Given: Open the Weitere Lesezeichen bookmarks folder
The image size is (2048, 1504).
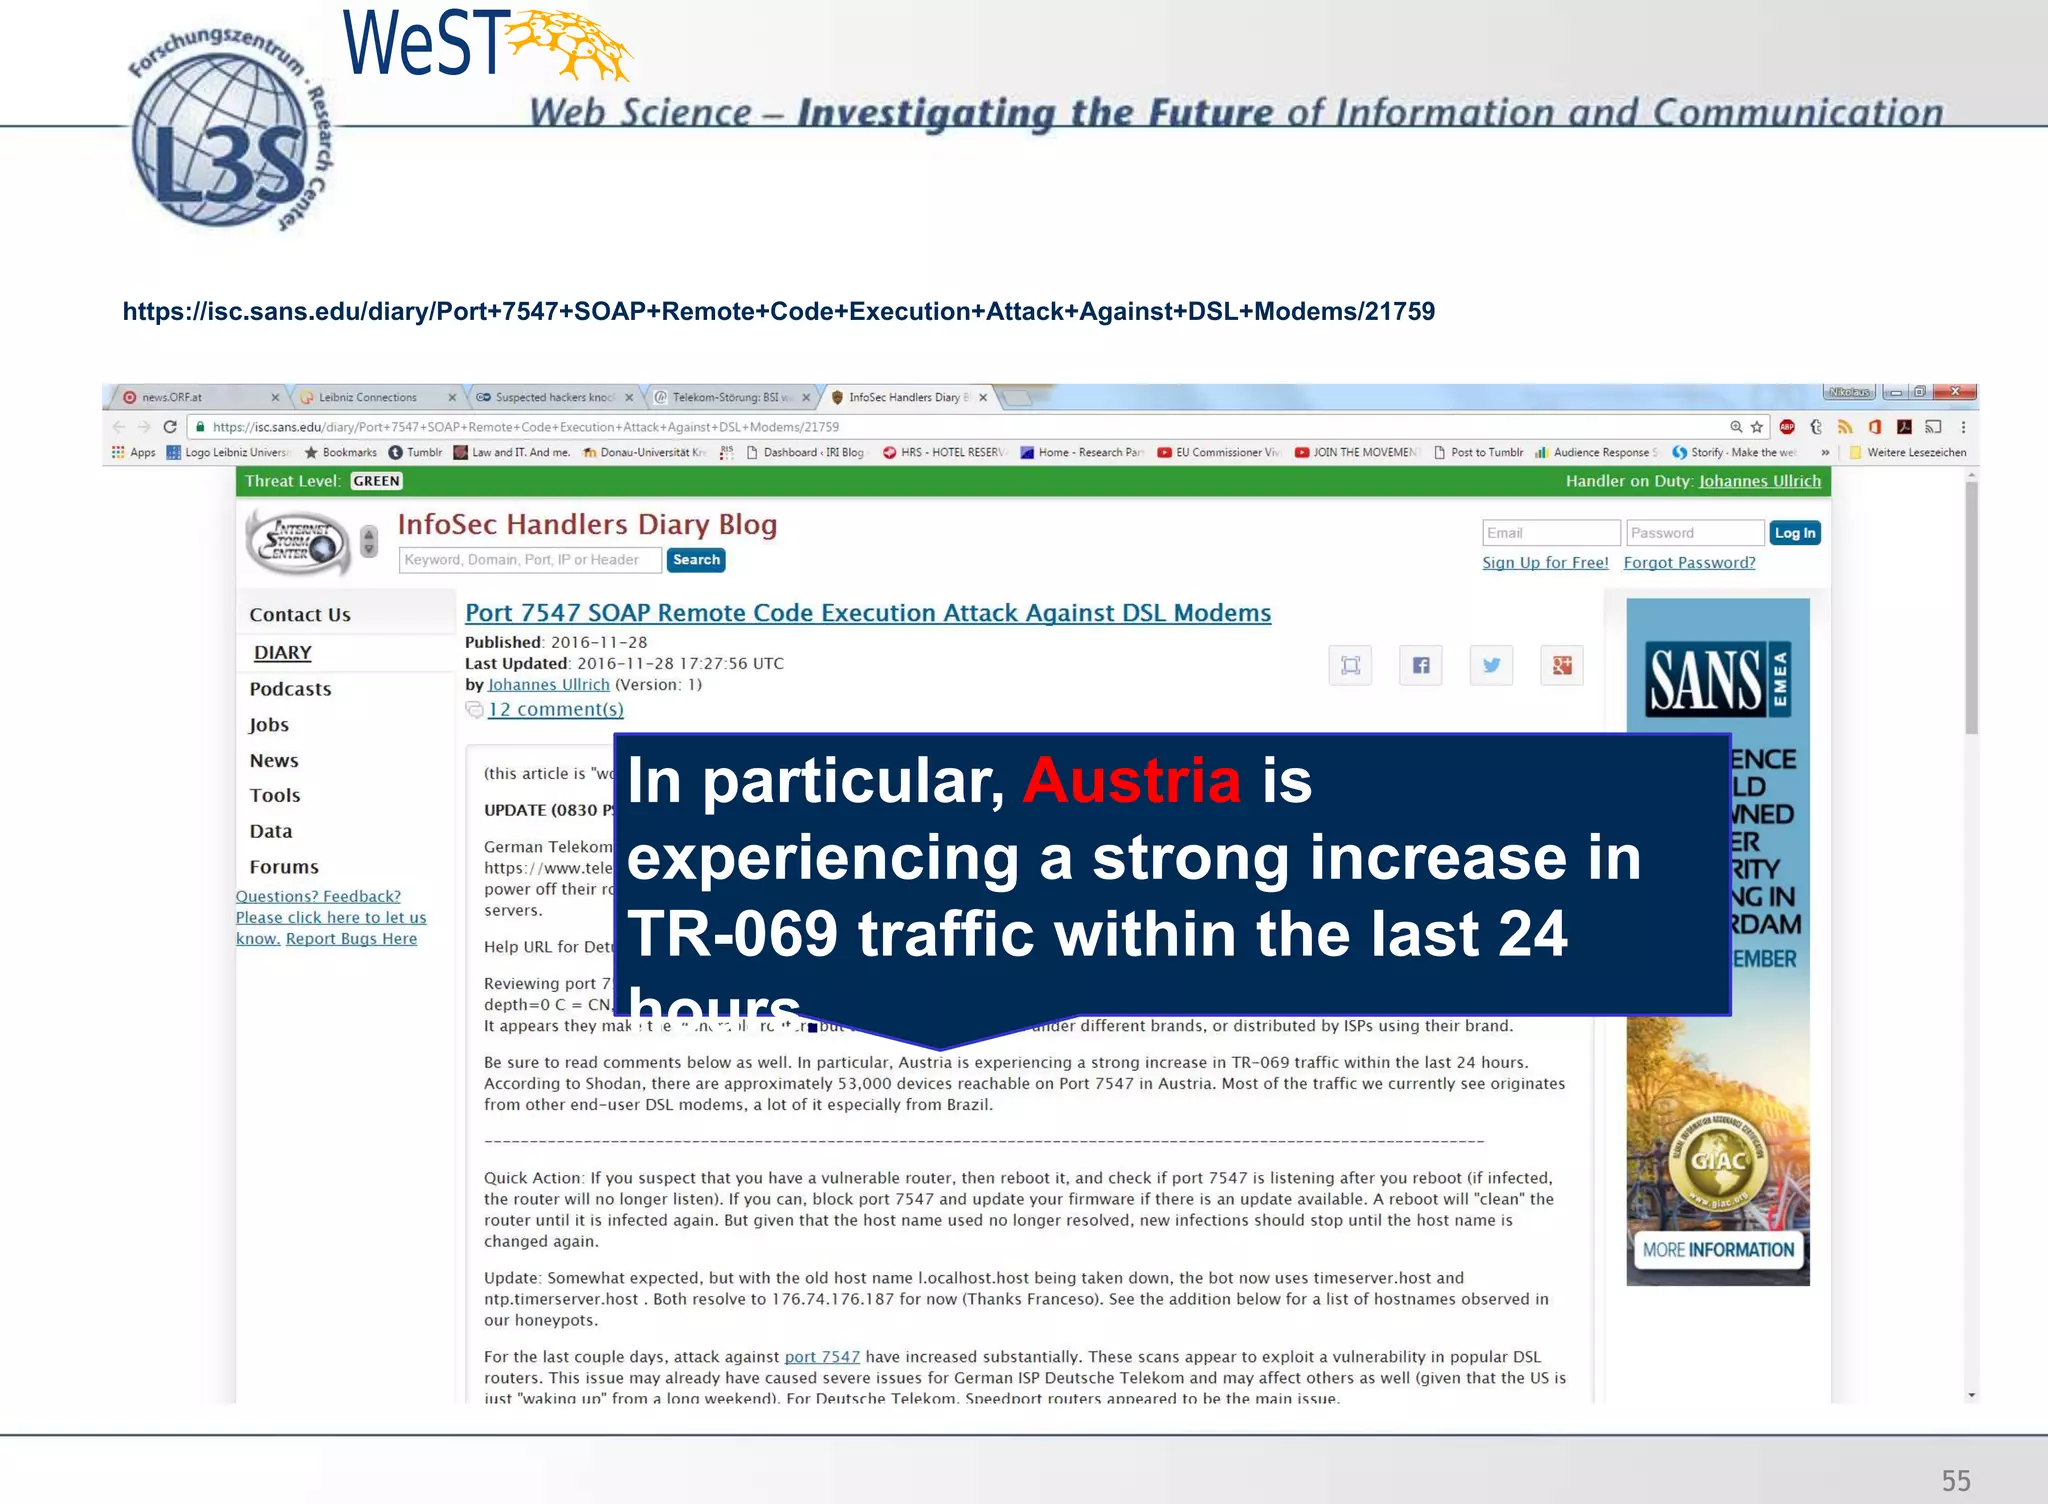Looking at the screenshot, I should coord(1908,452).
